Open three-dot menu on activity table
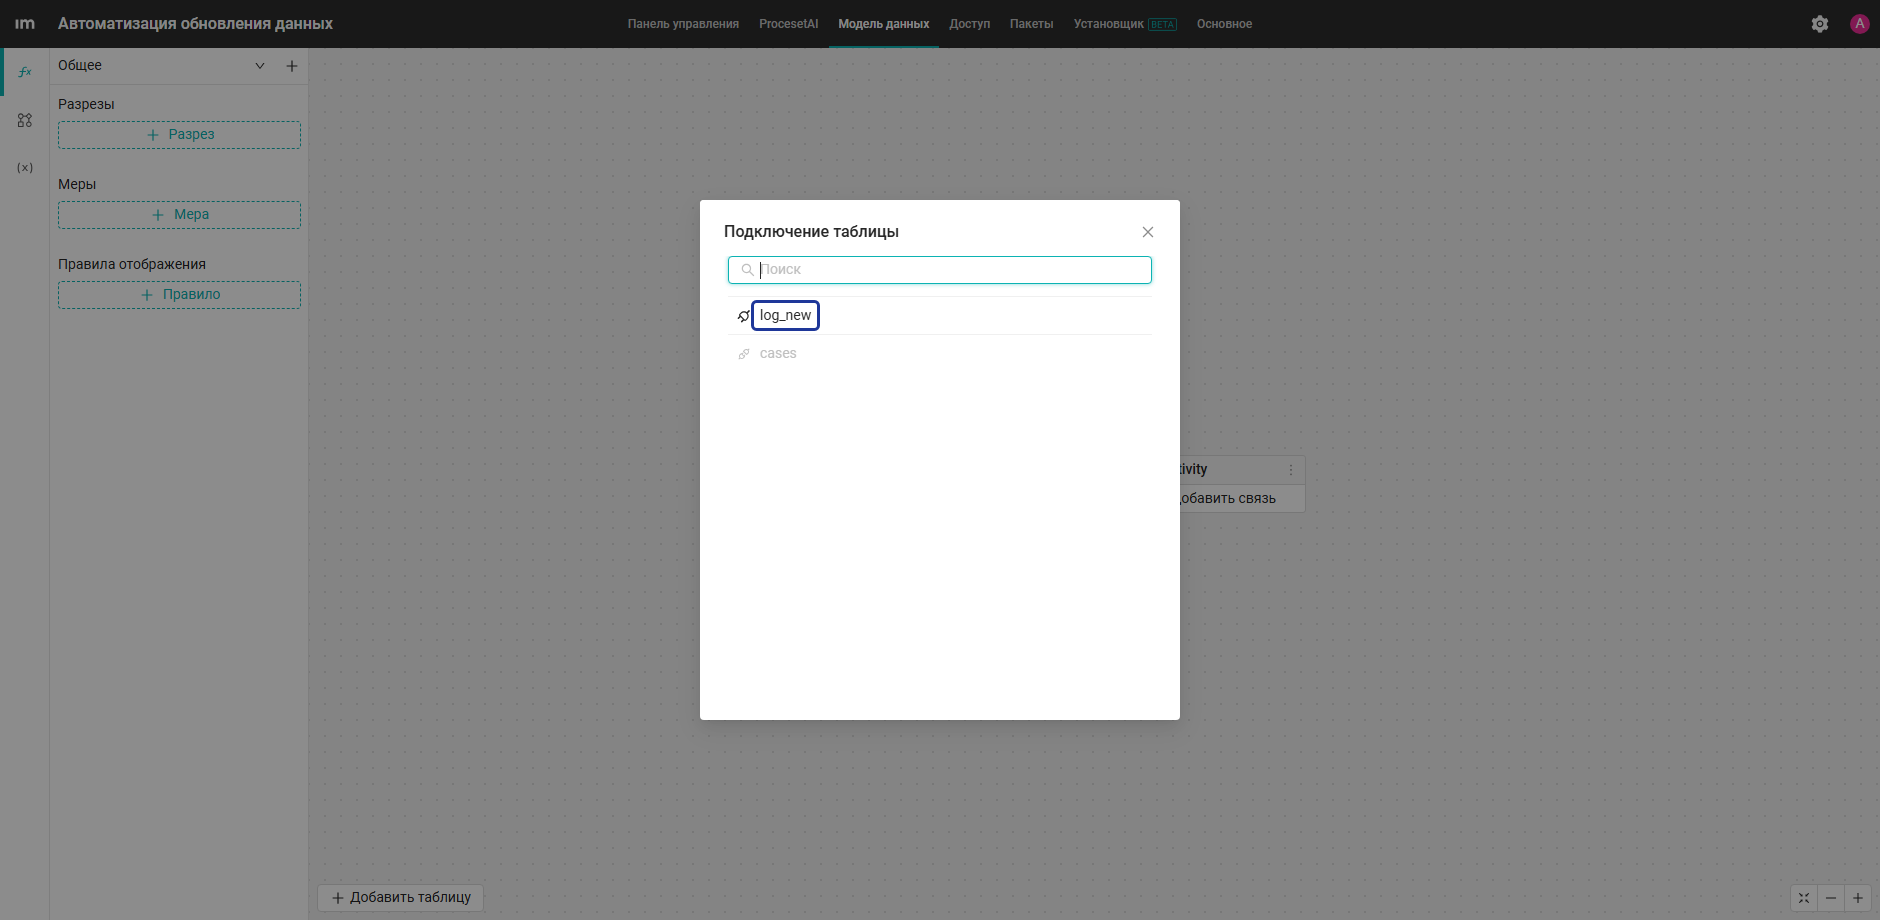The image size is (1880, 920). tap(1291, 470)
